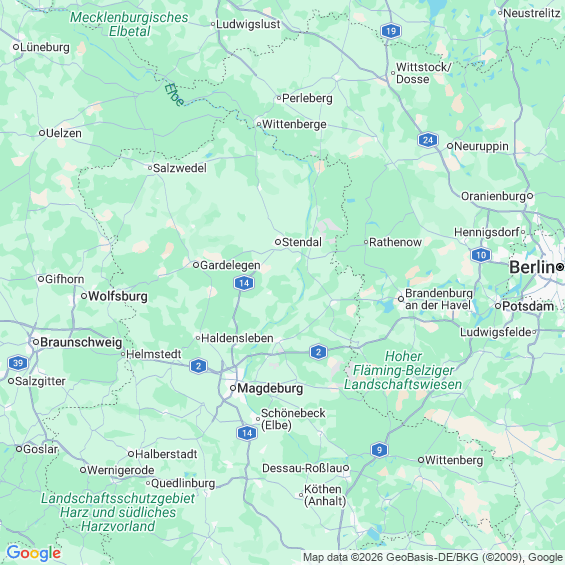Select the Potsdam city label

point(528,306)
